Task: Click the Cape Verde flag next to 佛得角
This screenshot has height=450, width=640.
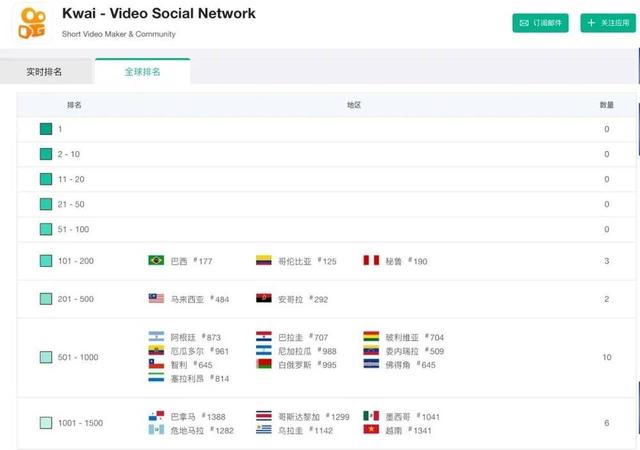Action: click(371, 364)
